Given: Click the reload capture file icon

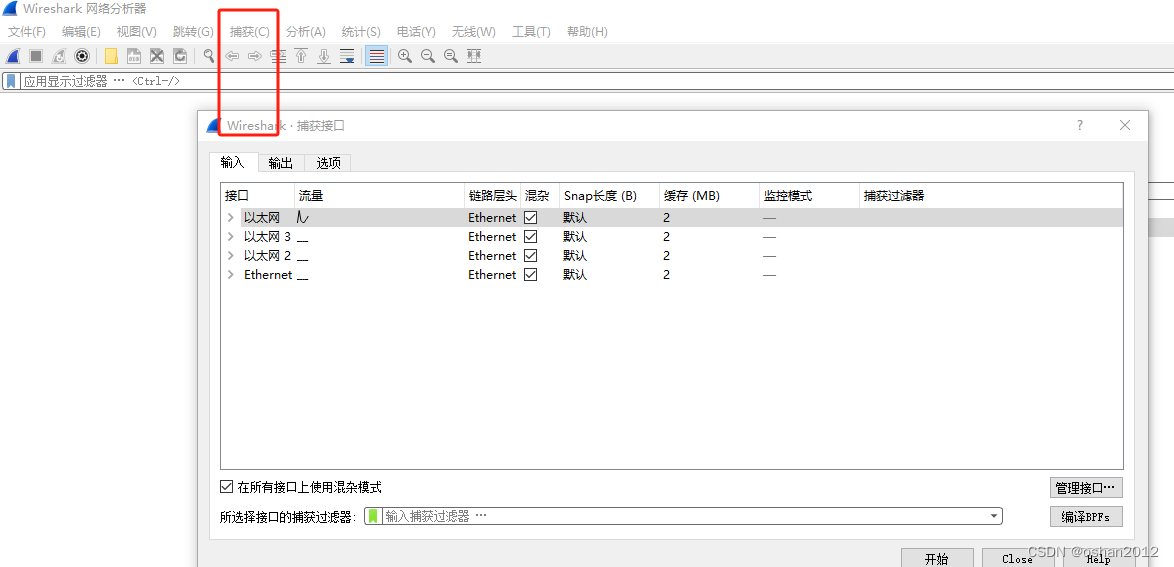Looking at the screenshot, I should [x=180, y=56].
